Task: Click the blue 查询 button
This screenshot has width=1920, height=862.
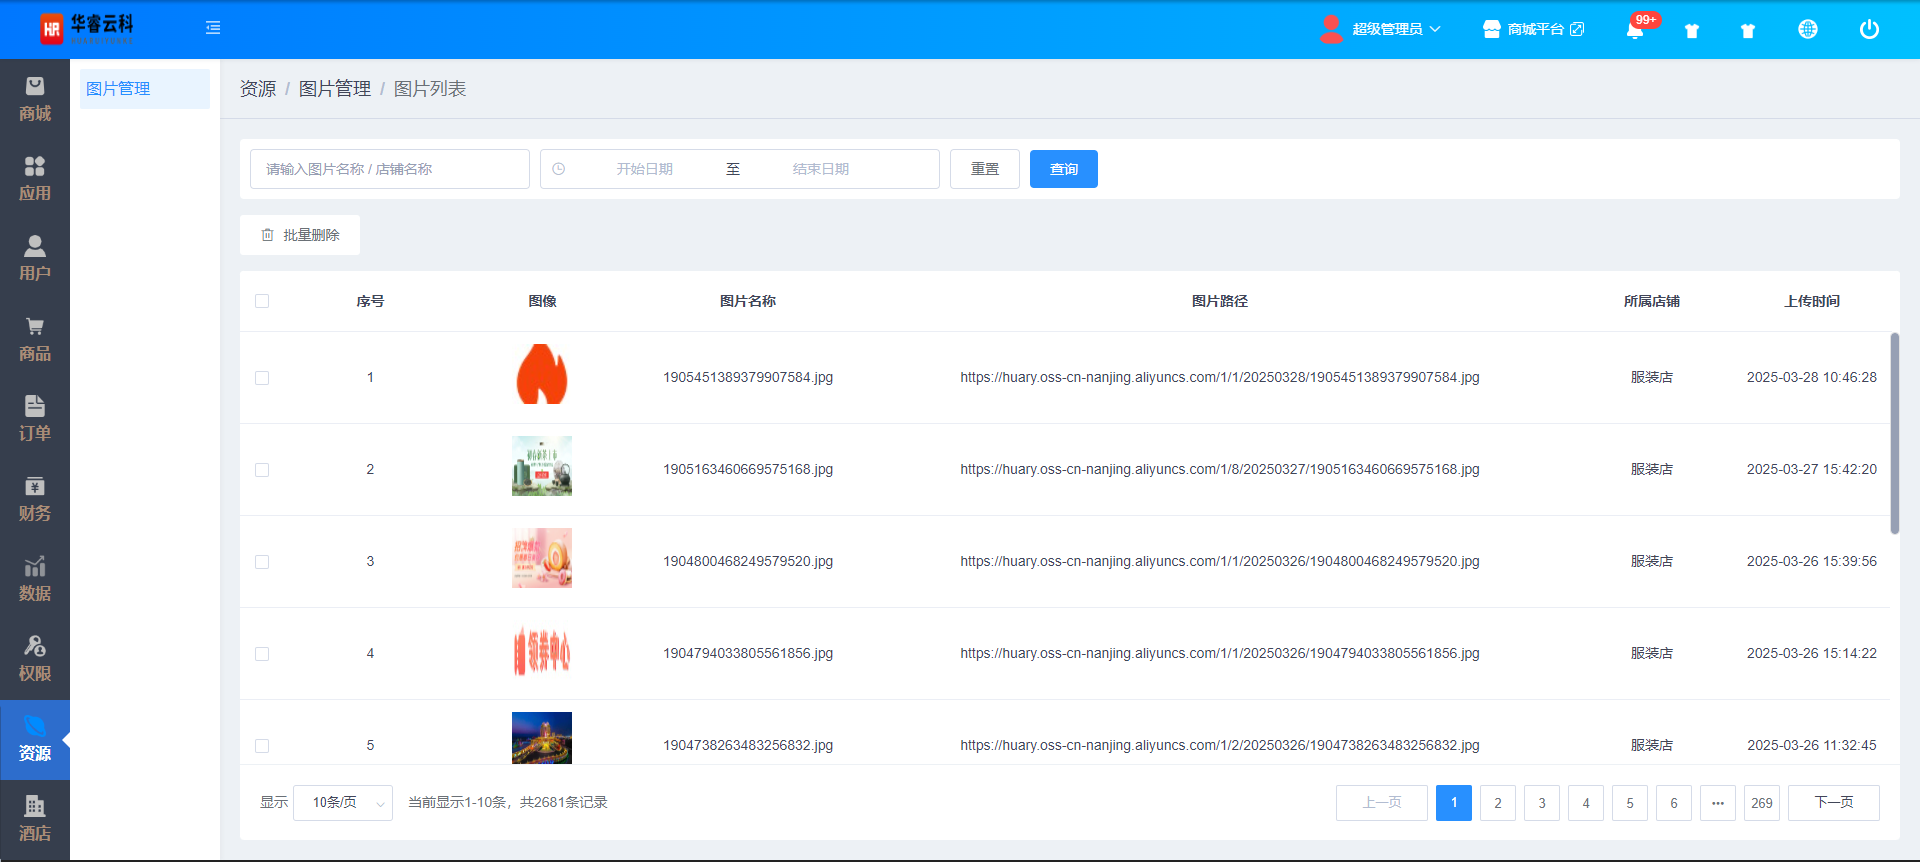Action: (x=1063, y=169)
